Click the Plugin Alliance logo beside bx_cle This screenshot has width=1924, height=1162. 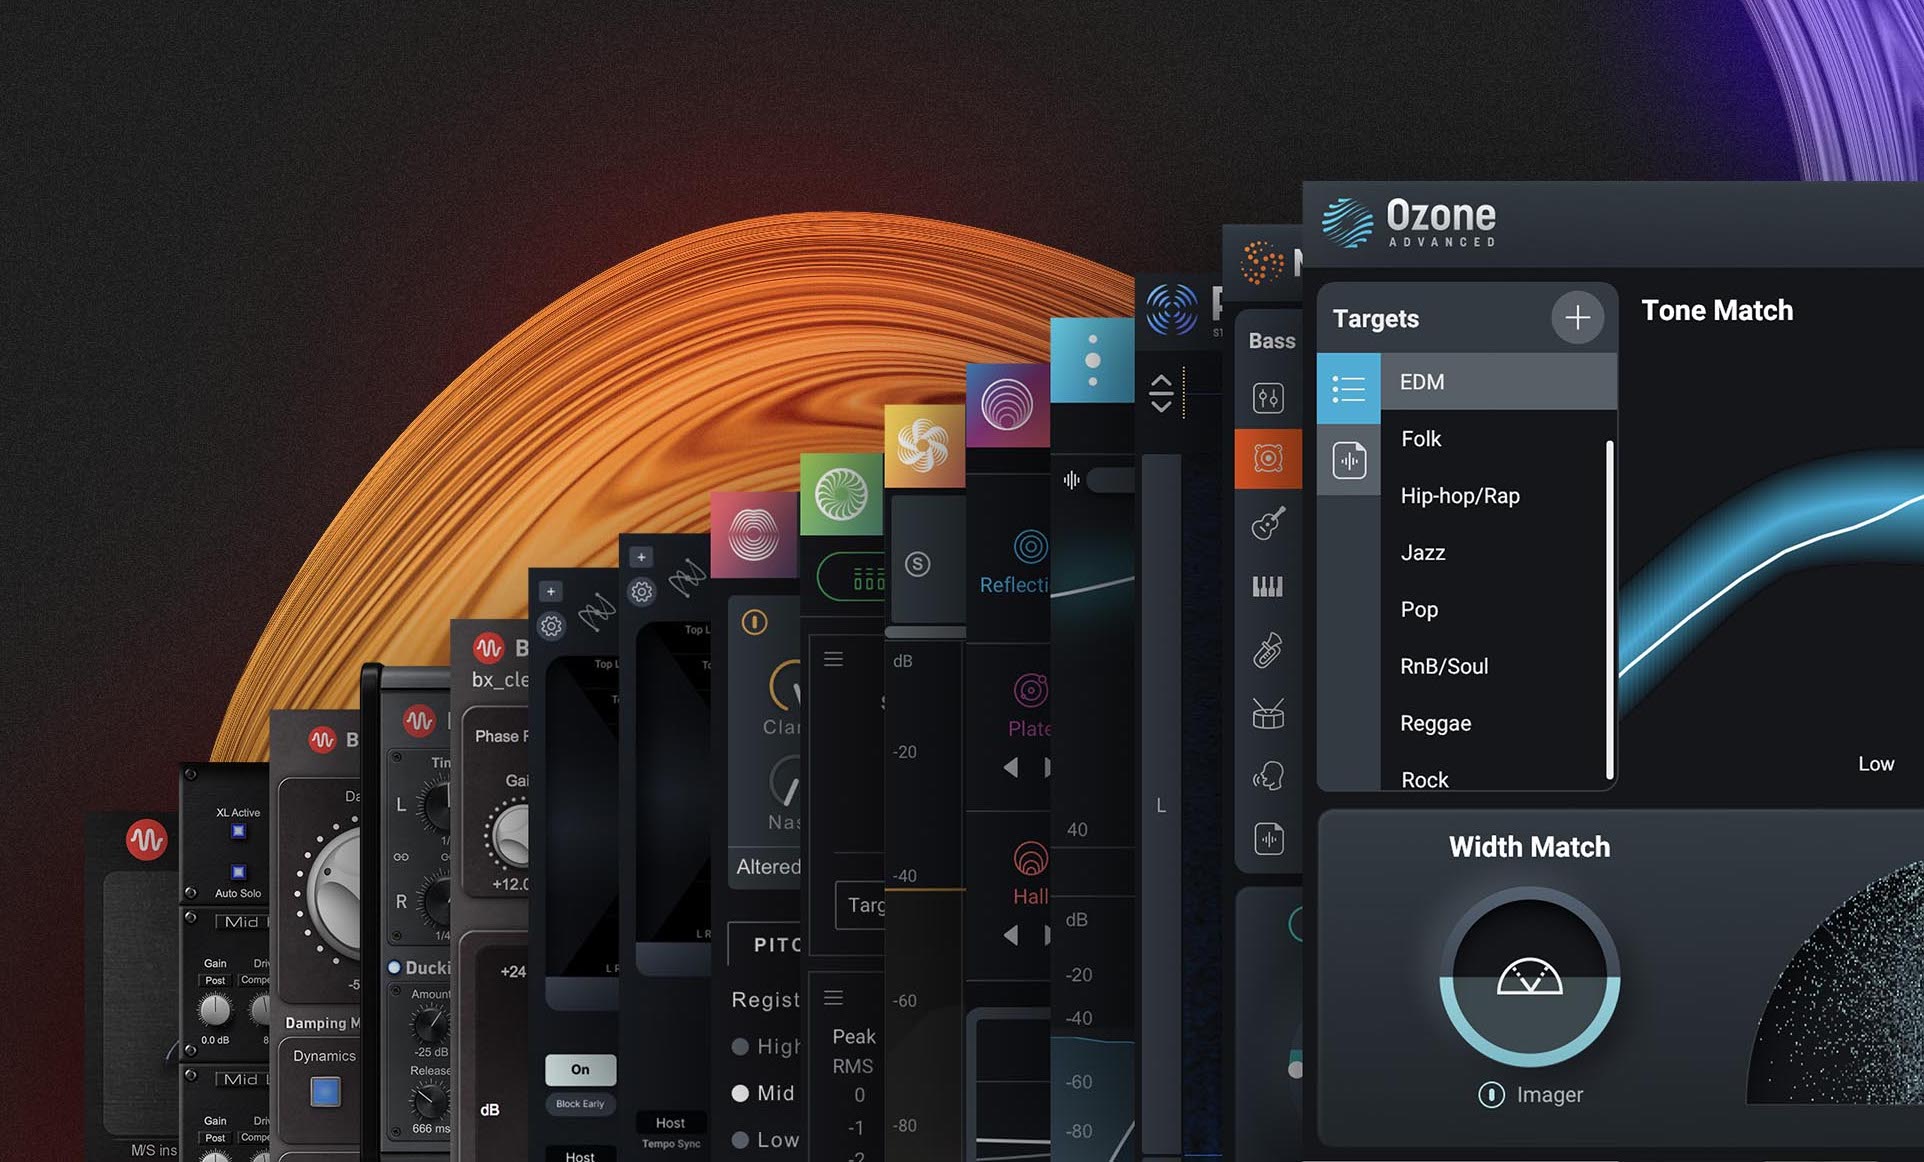pyautogui.click(x=488, y=648)
